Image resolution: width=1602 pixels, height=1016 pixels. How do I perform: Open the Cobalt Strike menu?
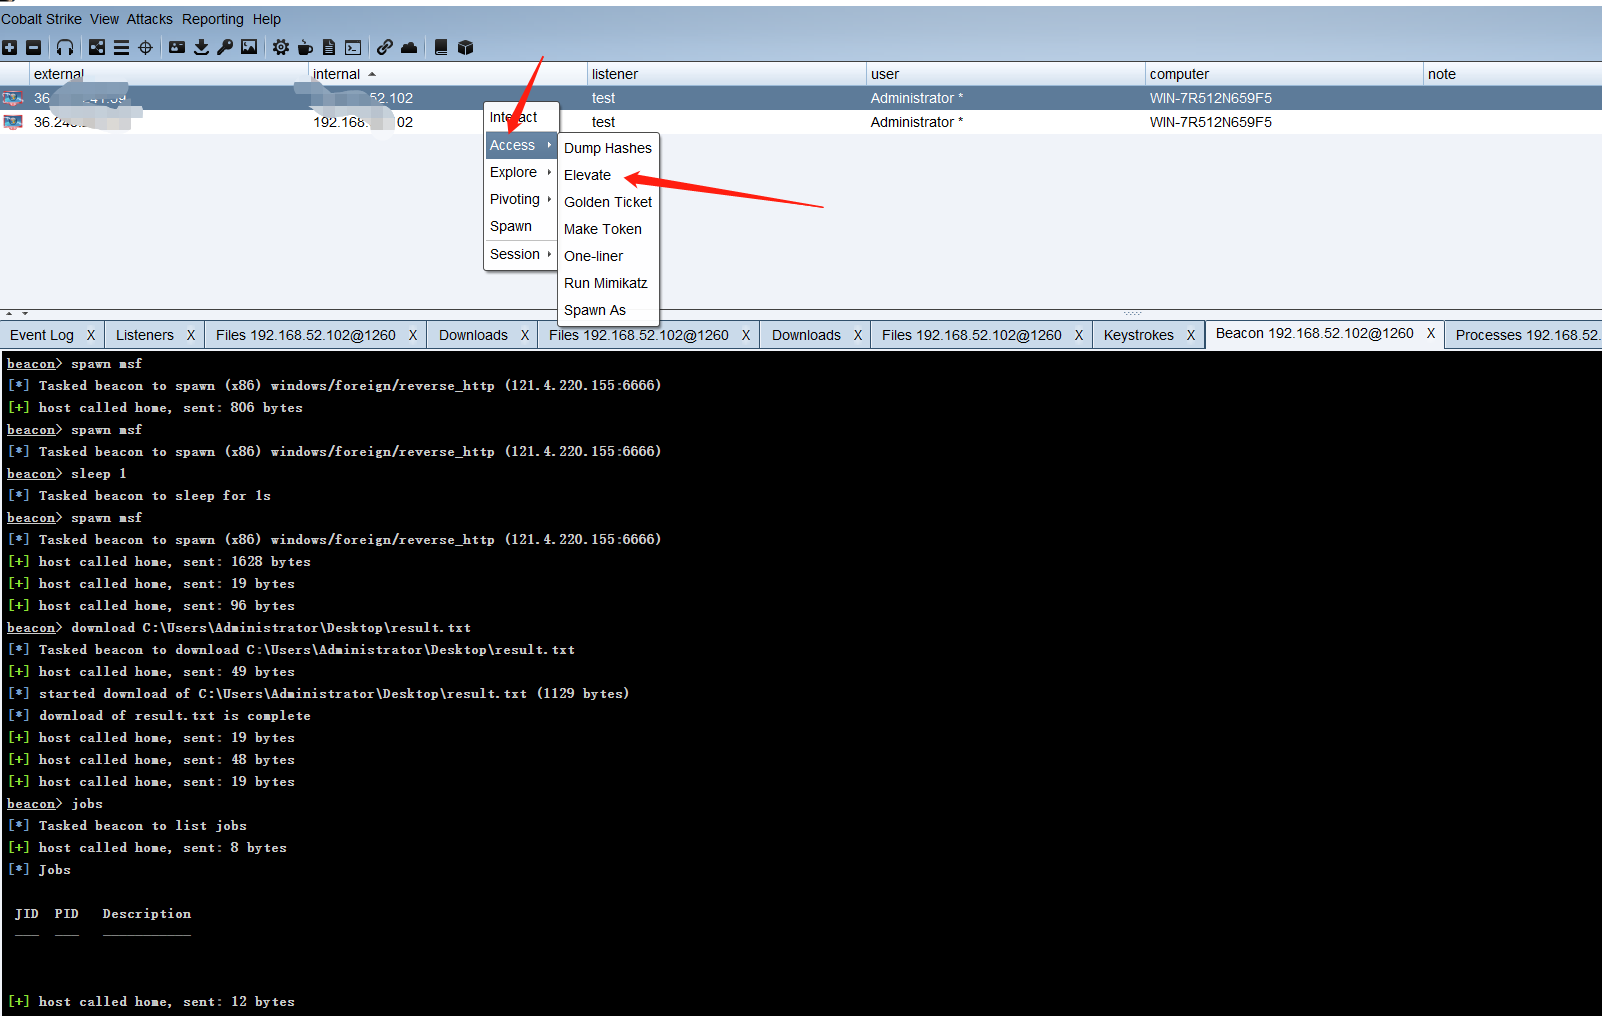(41, 19)
